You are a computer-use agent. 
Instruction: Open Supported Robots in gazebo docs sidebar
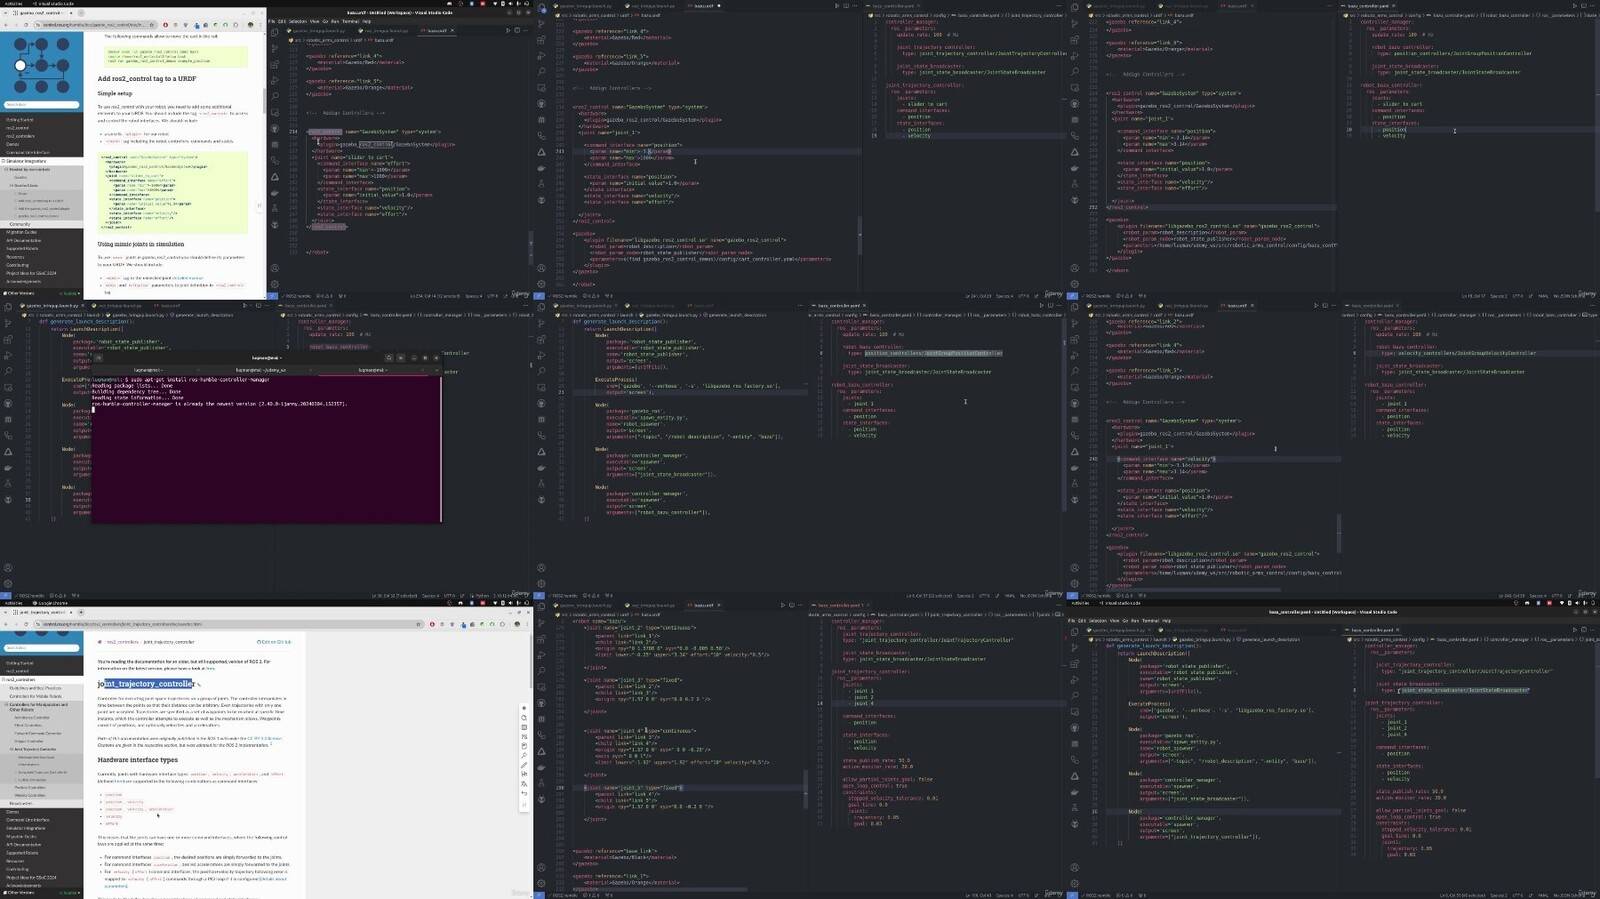coord(22,248)
